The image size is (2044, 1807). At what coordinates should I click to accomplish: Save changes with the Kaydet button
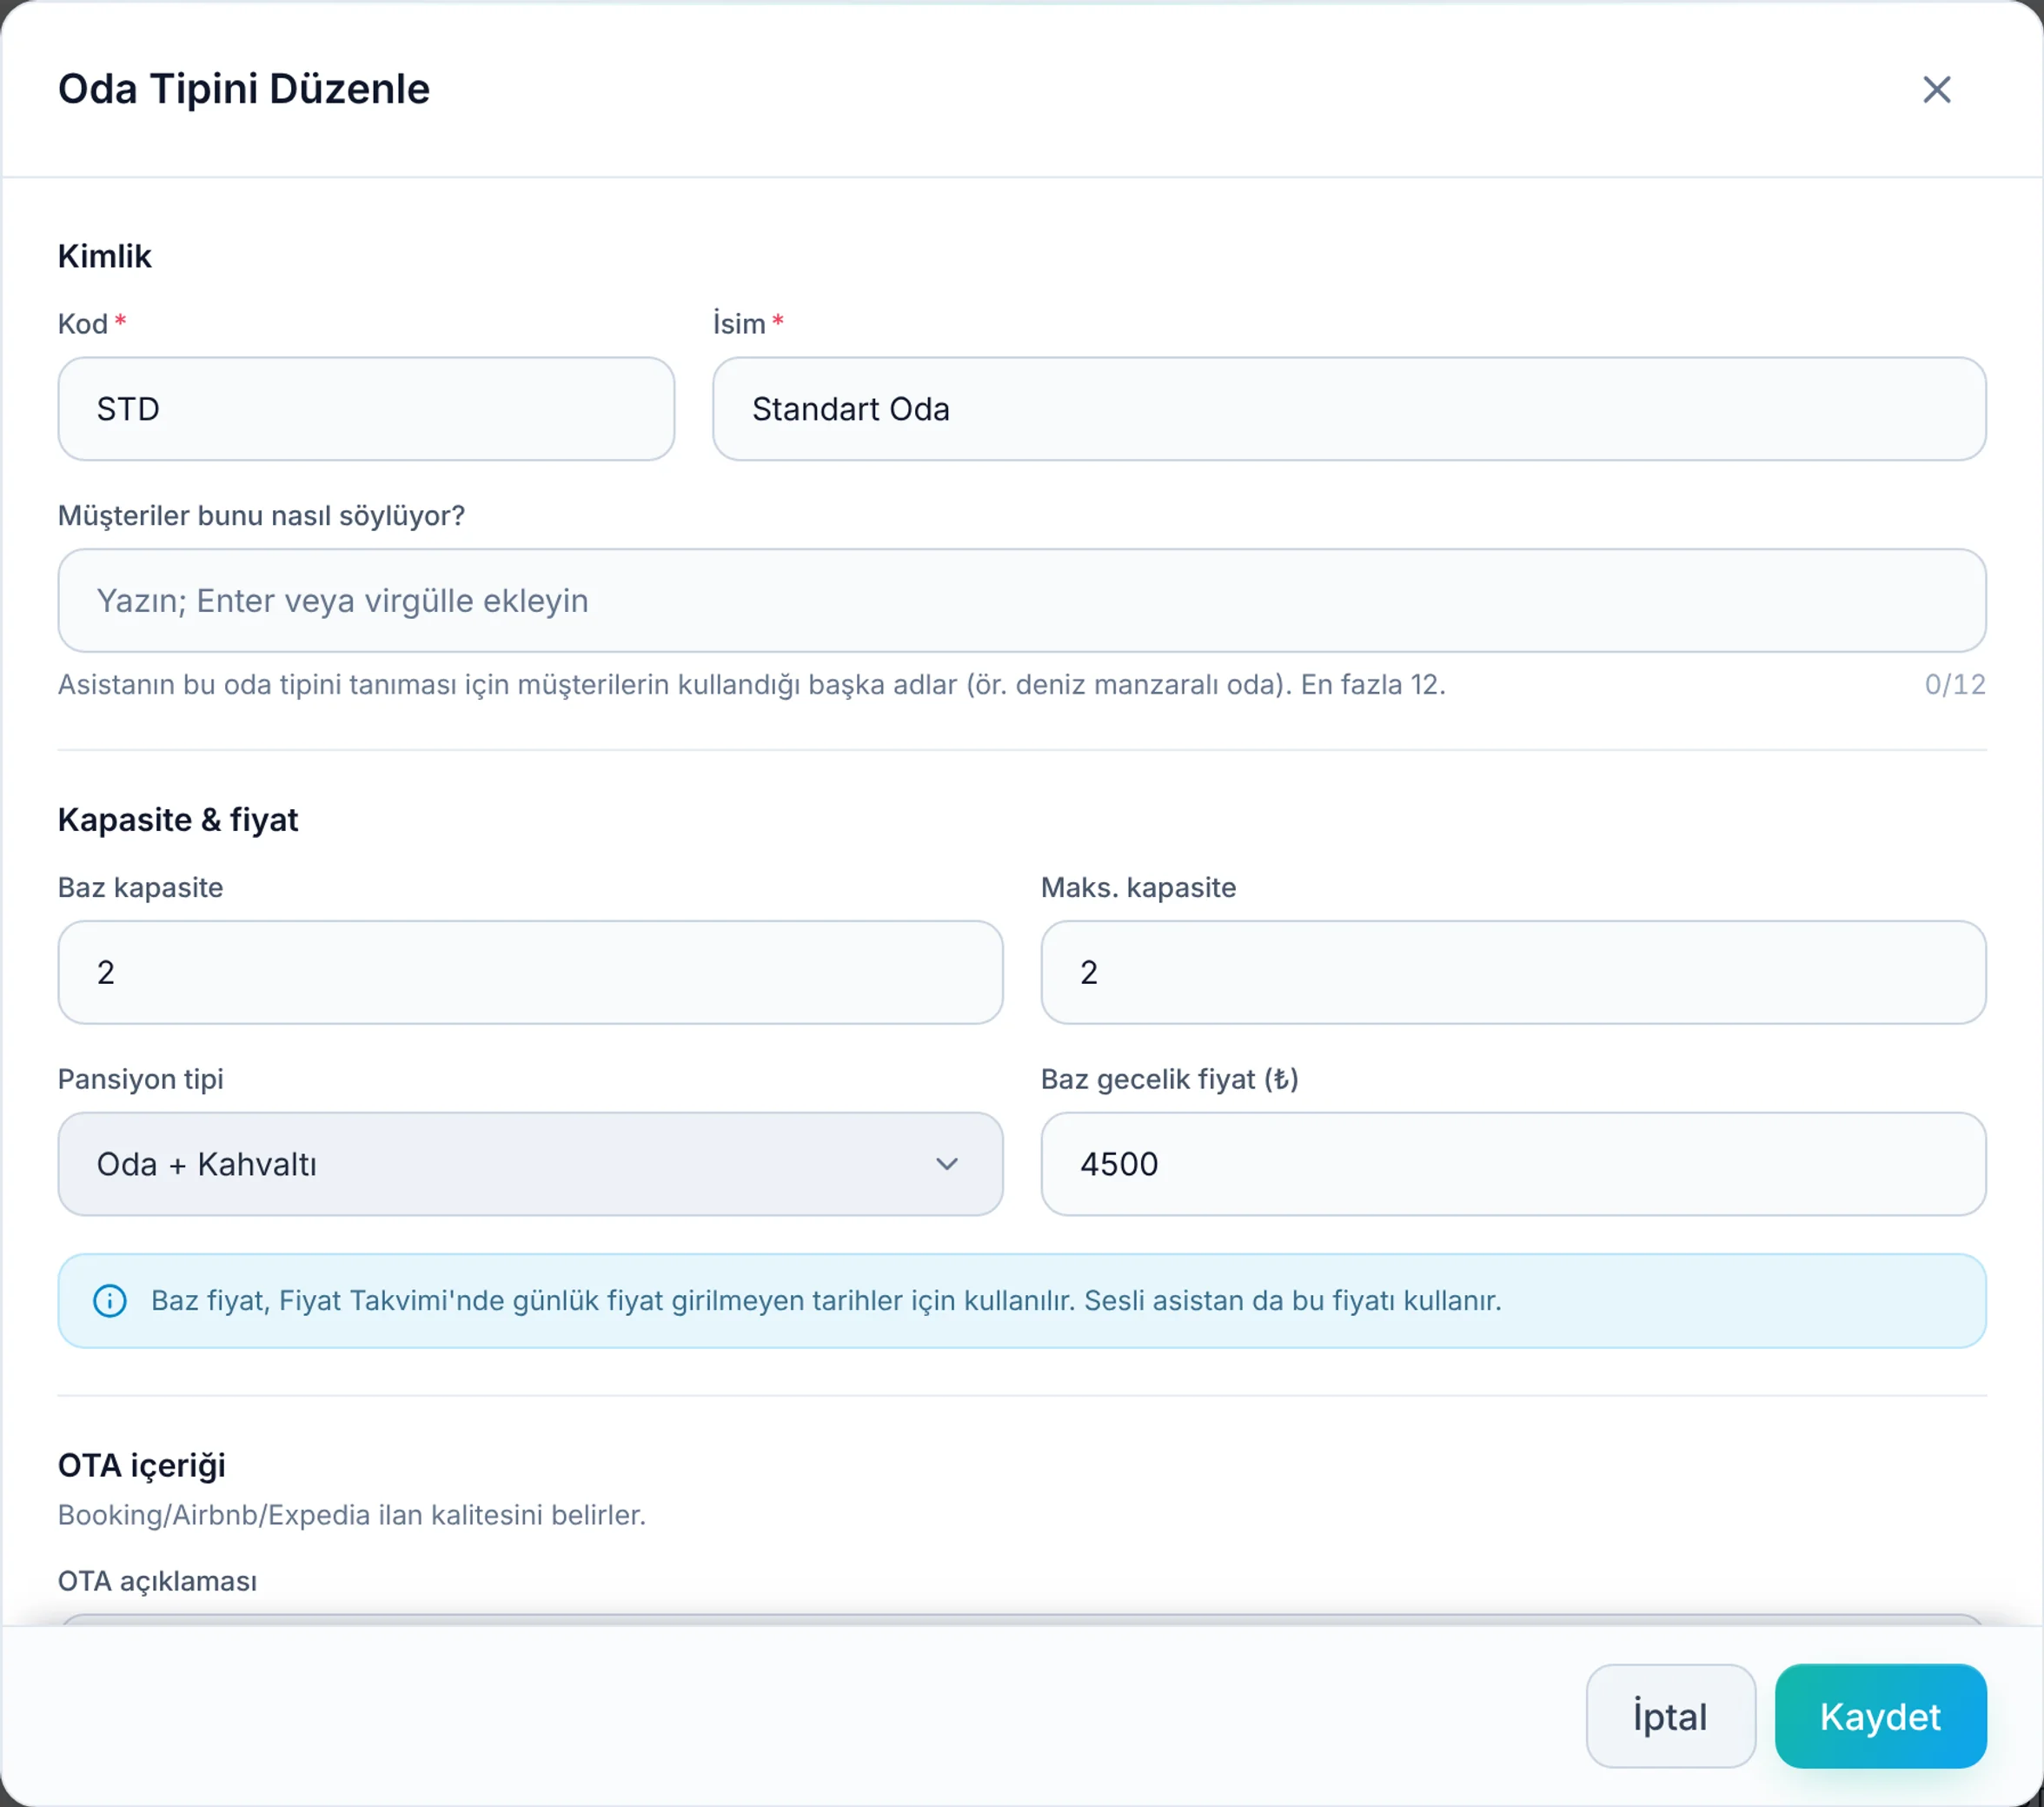(1880, 1716)
